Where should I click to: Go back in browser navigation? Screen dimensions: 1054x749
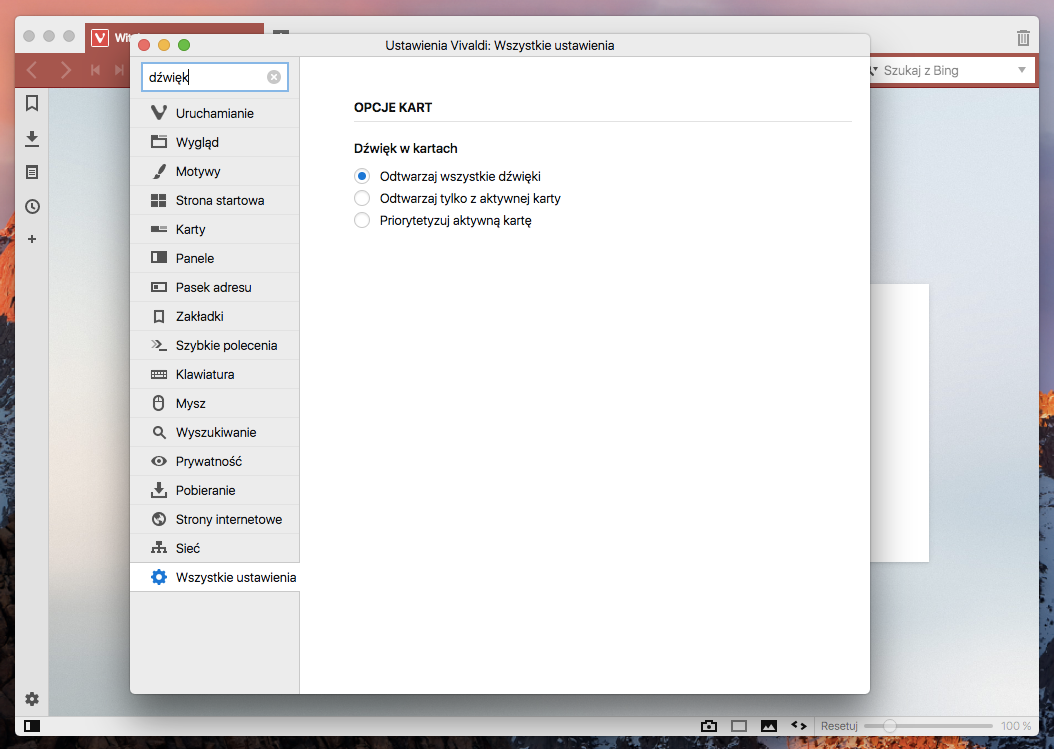tap(32, 69)
